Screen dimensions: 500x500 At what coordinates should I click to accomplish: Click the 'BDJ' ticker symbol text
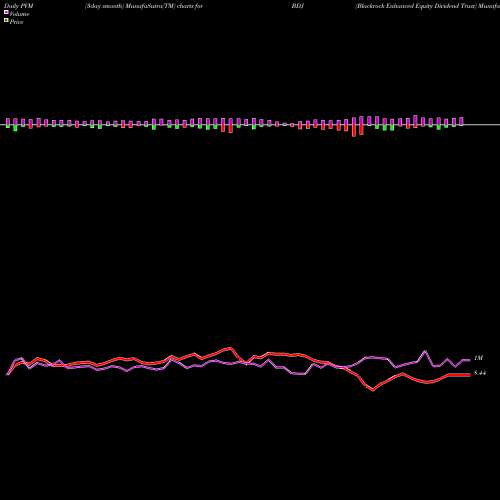[298, 6]
